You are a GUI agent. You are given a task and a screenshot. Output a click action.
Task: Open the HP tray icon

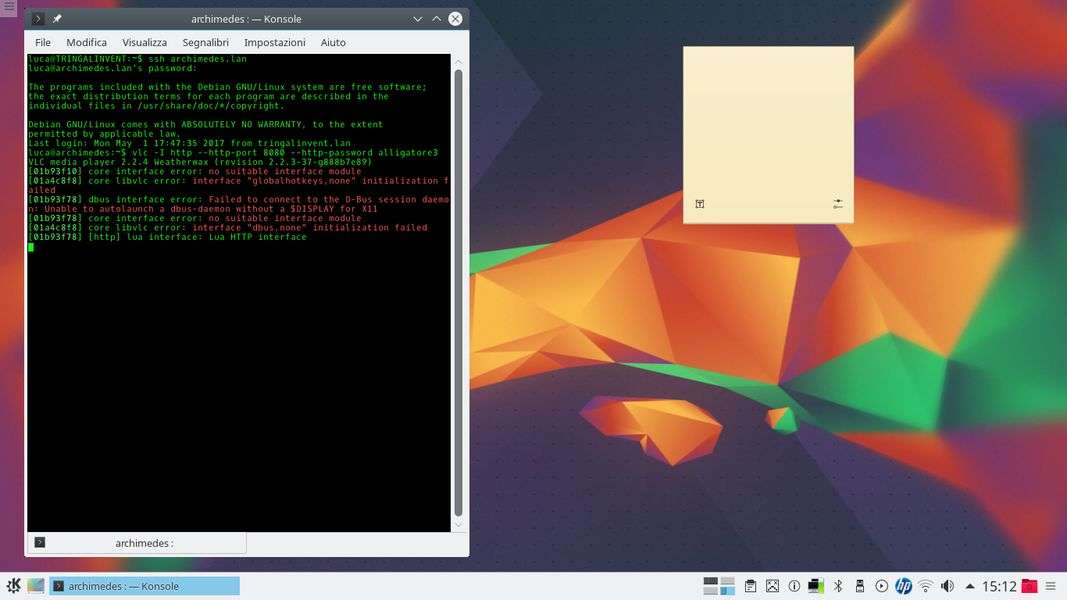904,586
